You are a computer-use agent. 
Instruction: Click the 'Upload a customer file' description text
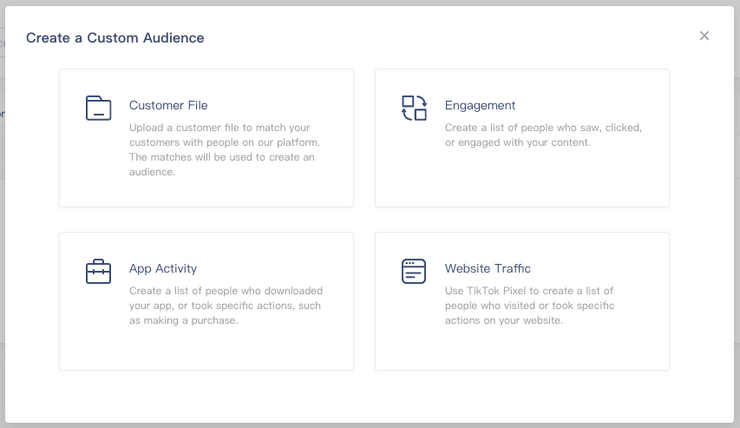coord(225,150)
